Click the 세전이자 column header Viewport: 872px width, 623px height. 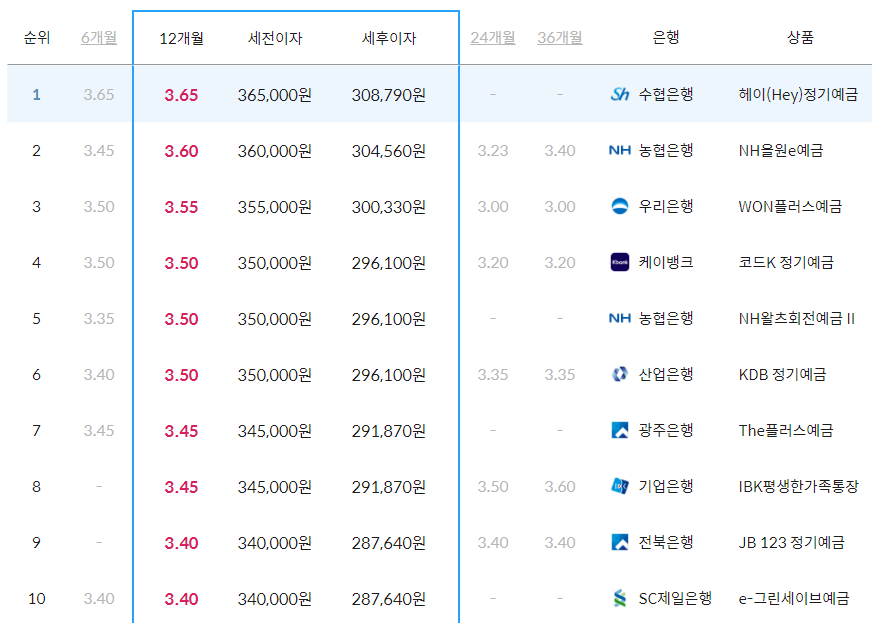pos(275,38)
